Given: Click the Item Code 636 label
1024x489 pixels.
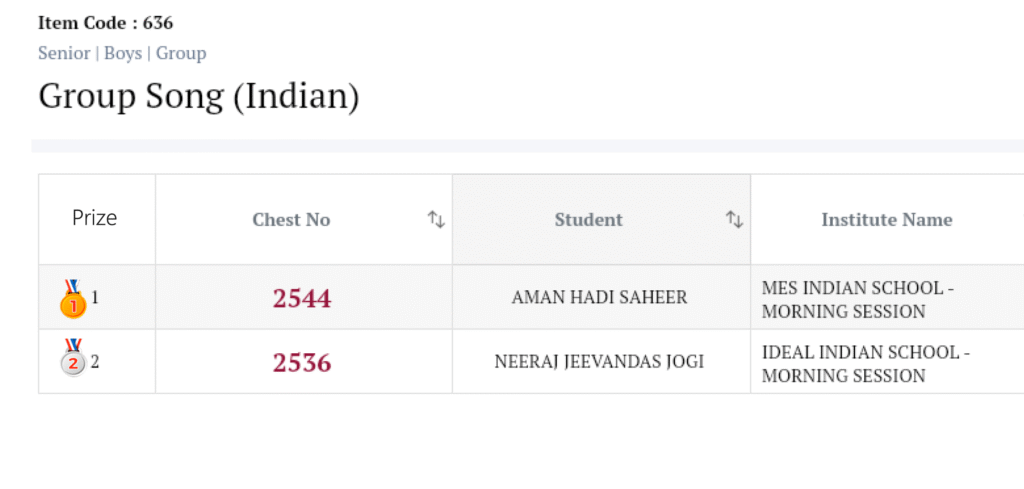Looking at the screenshot, I should tap(105, 23).
